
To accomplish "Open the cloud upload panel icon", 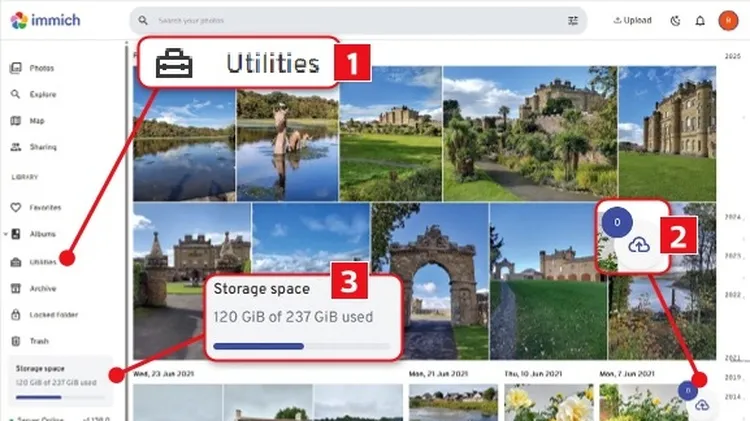I will [x=702, y=405].
